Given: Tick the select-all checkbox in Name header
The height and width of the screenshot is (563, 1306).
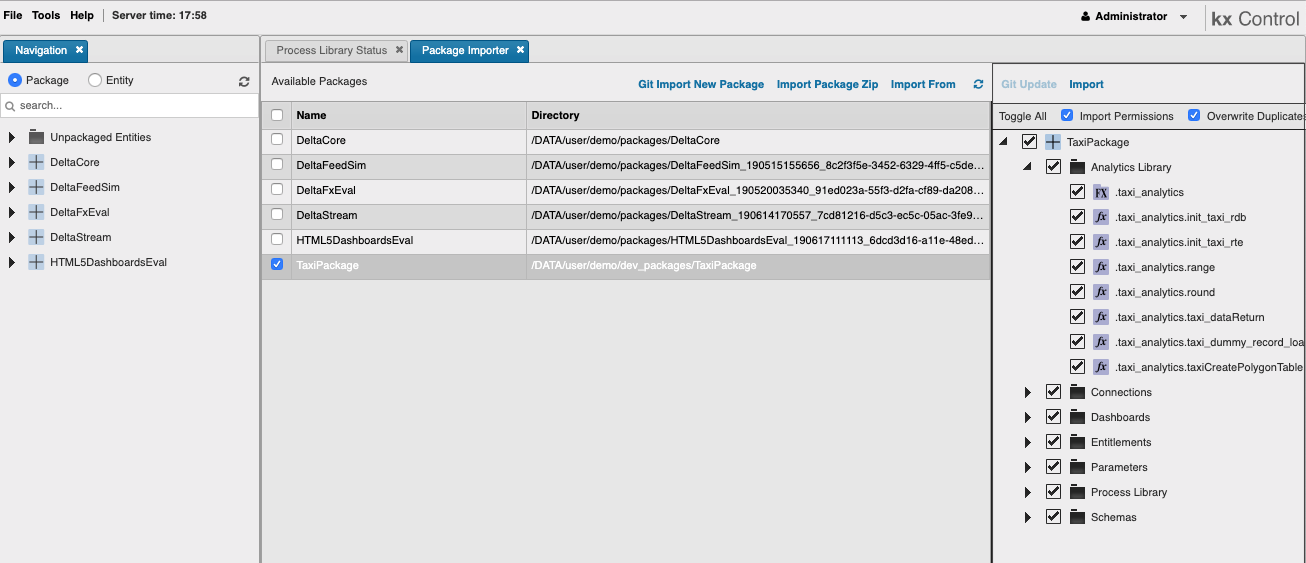Looking at the screenshot, I should [x=277, y=115].
